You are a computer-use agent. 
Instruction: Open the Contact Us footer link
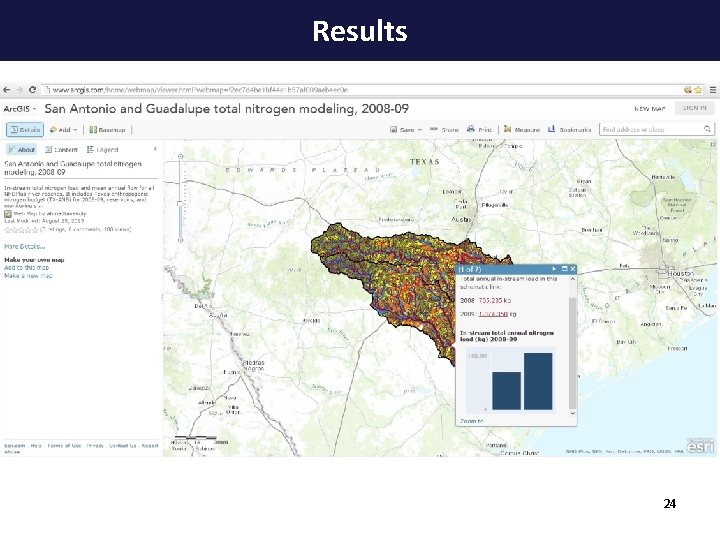tap(123, 446)
